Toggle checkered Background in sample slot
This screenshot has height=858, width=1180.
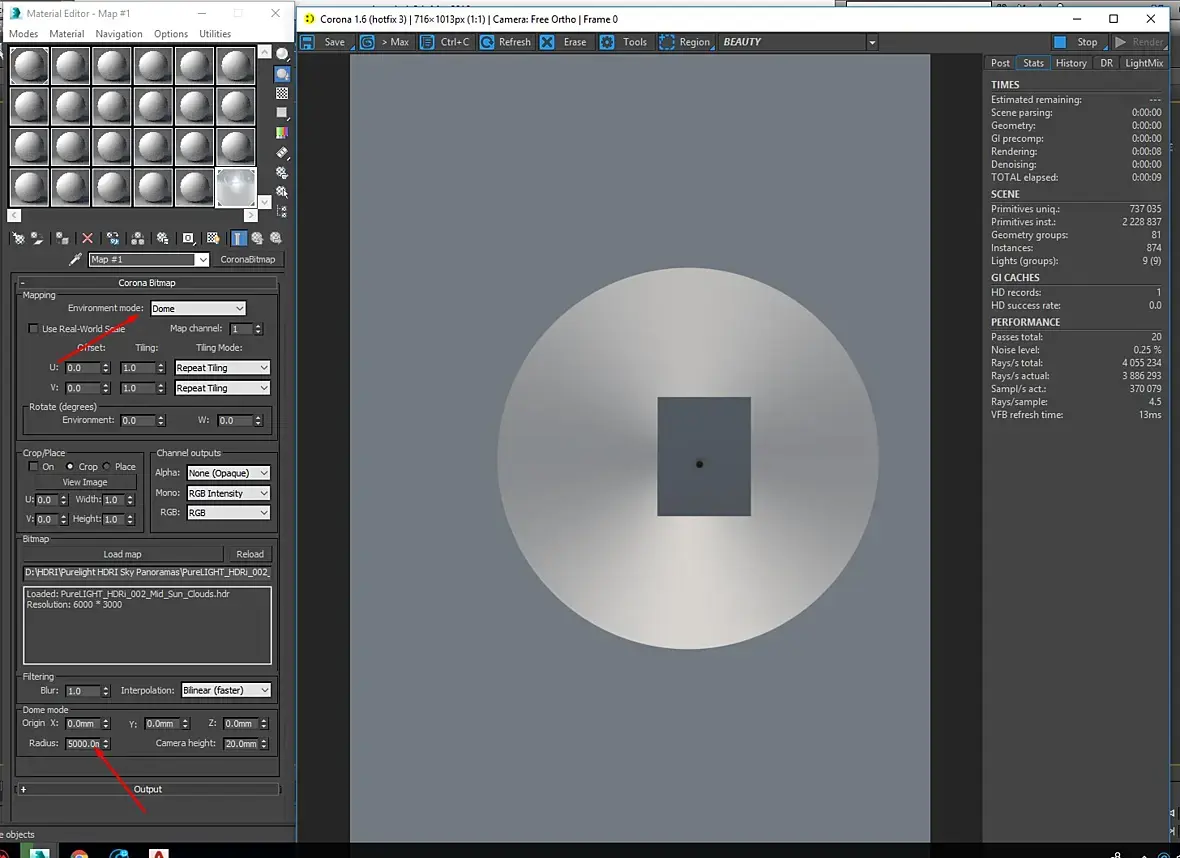click(x=282, y=93)
